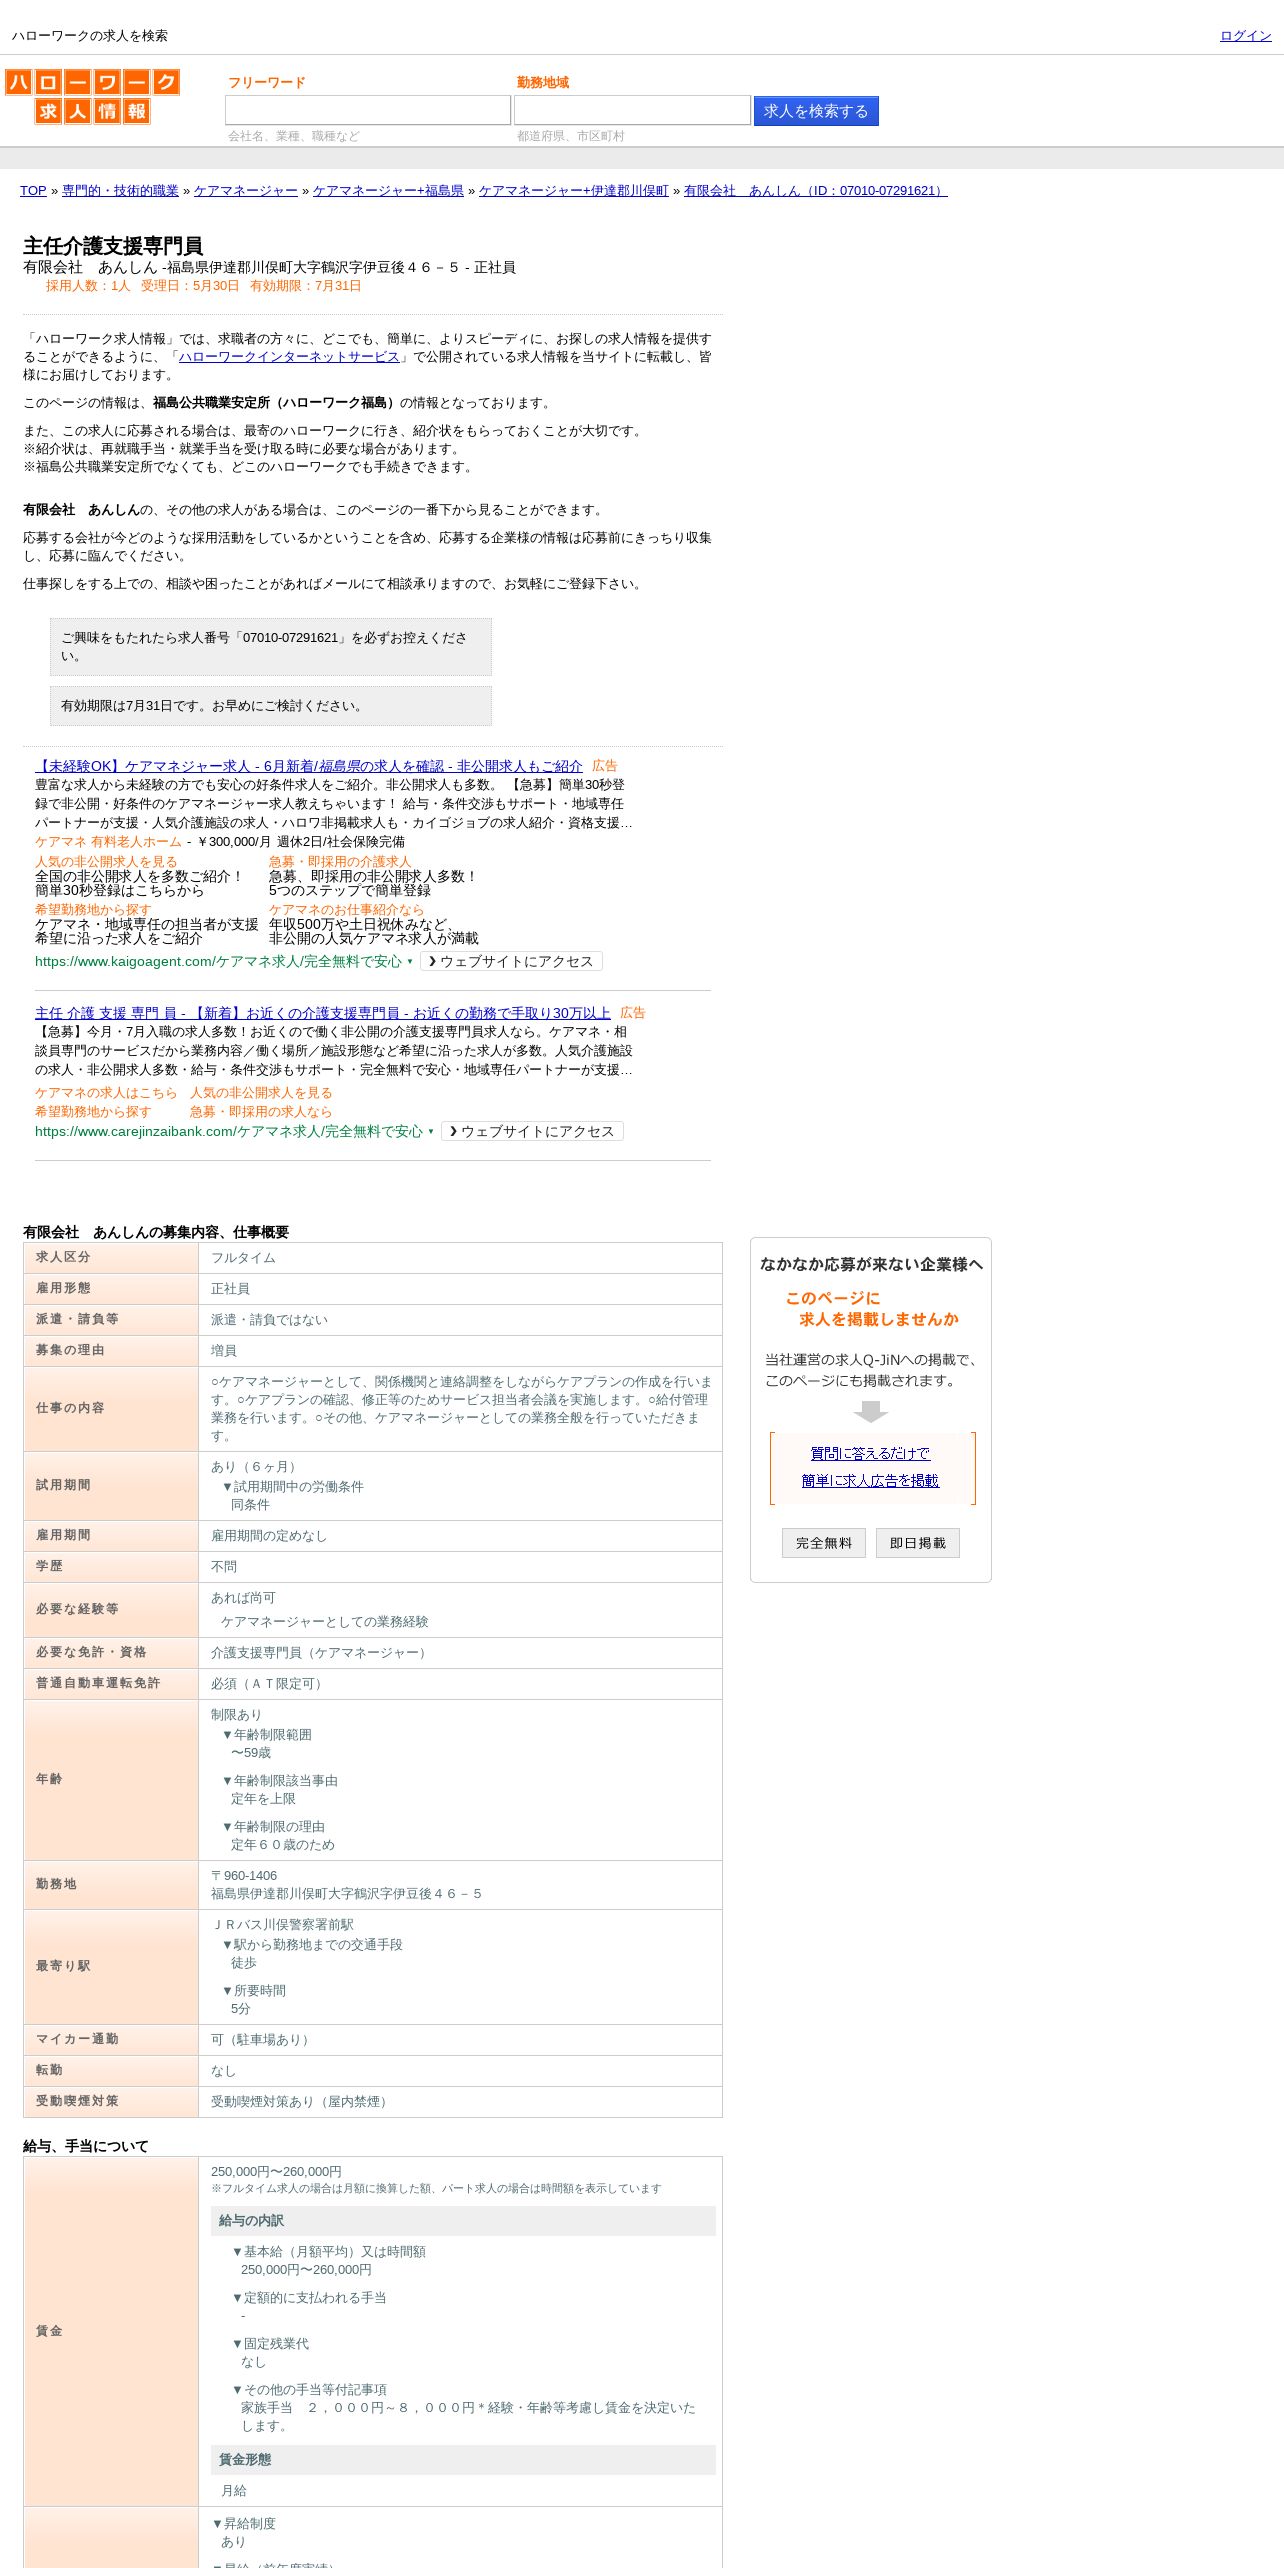1284x2568 pixels.
Task: Click 急募・即採用の求人なら ad sublink
Action: (261, 1112)
